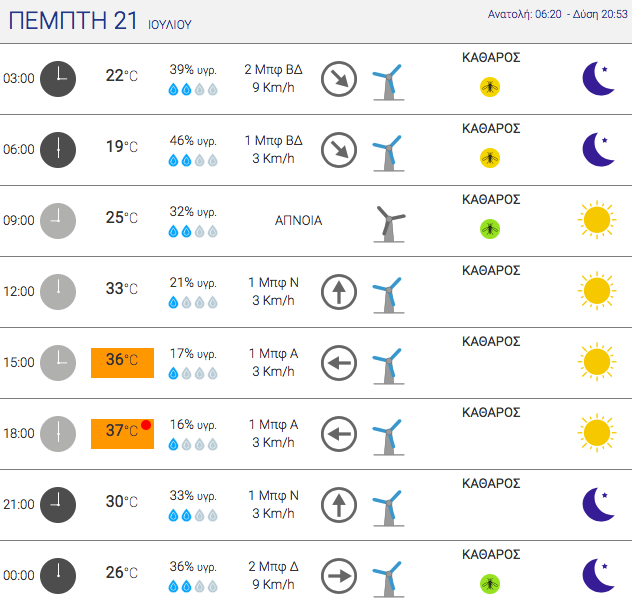Click the sunrise and sunset times text
Viewport: 632px width, 609px height.
[558, 15]
